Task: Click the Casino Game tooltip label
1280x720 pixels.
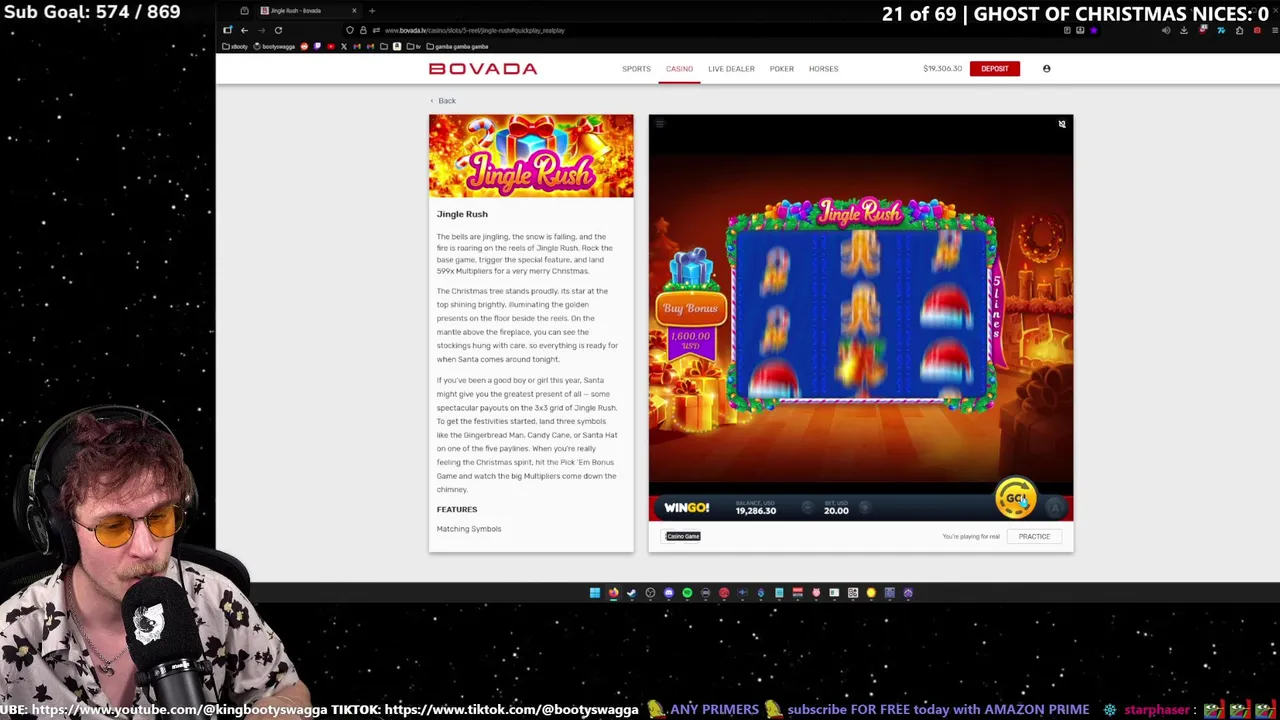Action: [x=683, y=536]
